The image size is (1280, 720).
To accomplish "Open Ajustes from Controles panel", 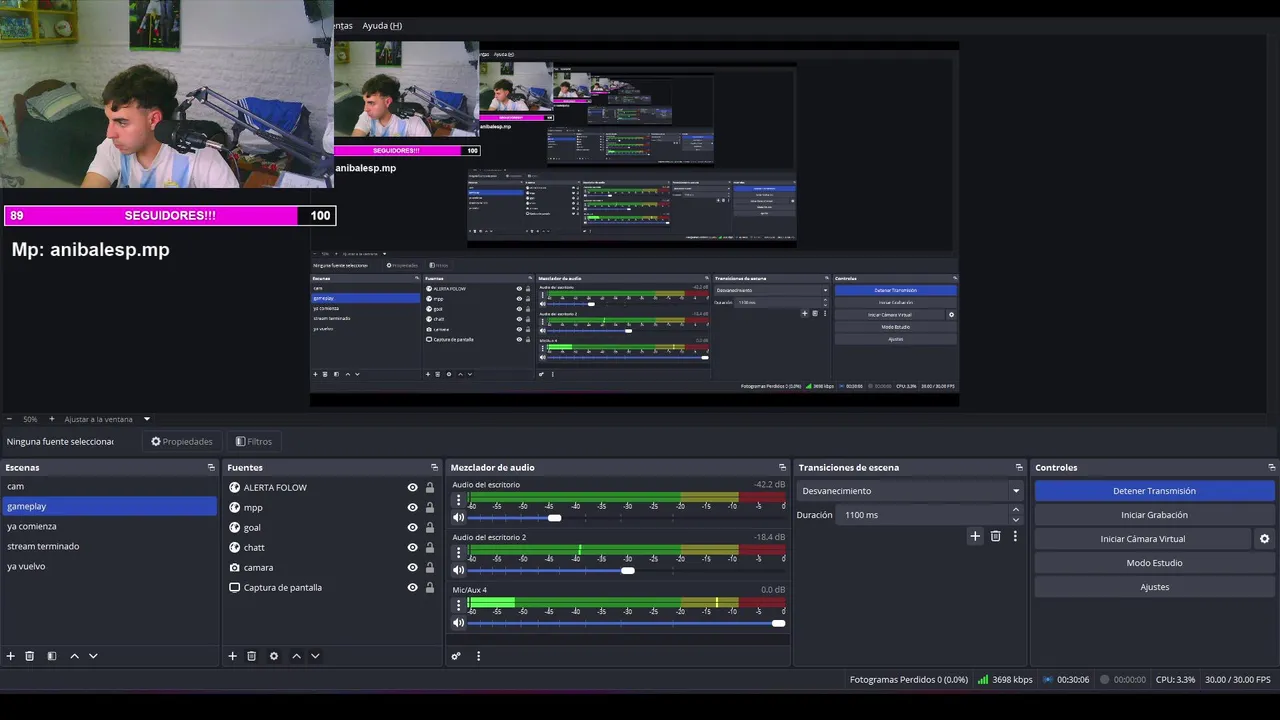I will coord(1154,587).
